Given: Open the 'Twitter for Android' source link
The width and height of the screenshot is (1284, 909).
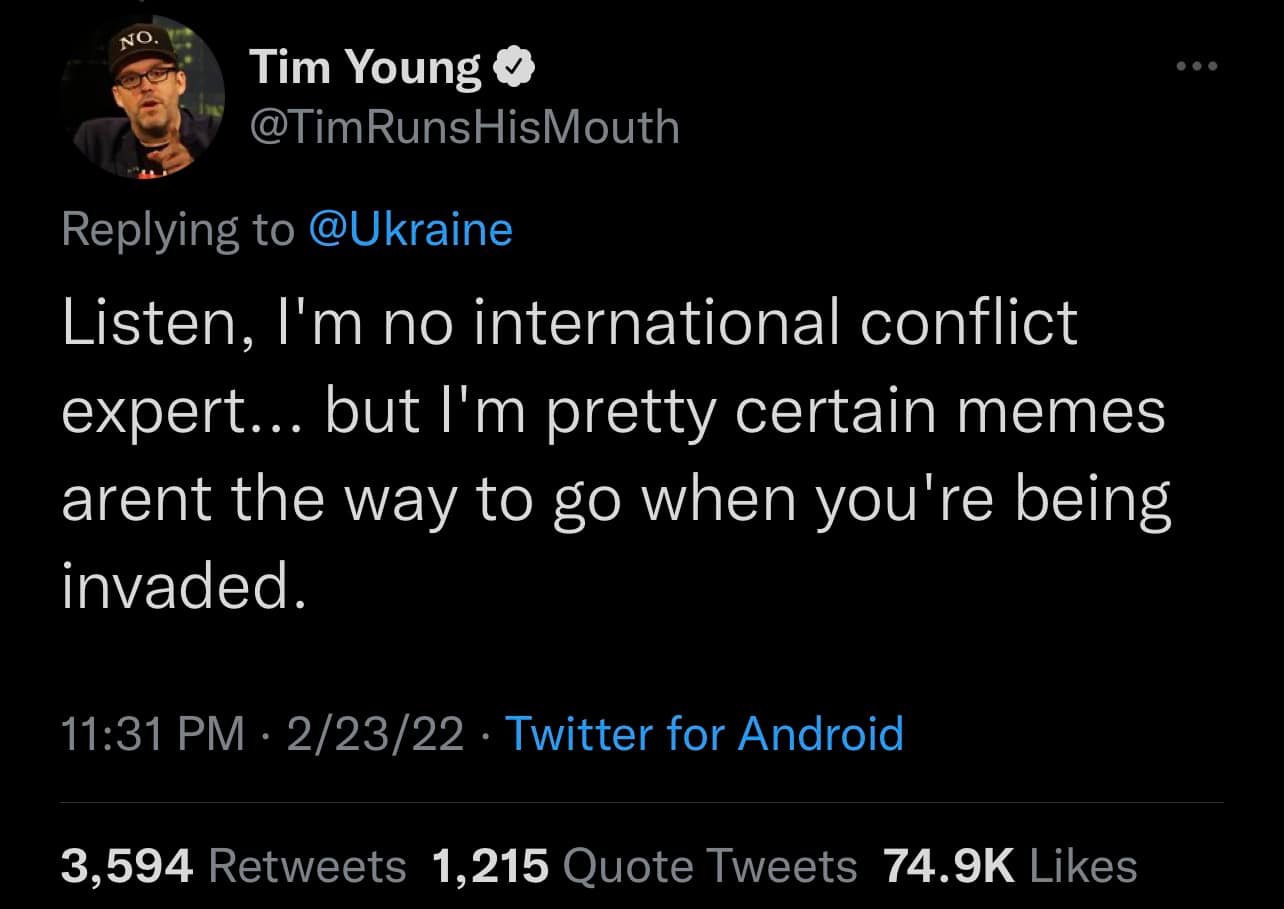Looking at the screenshot, I should click(704, 733).
